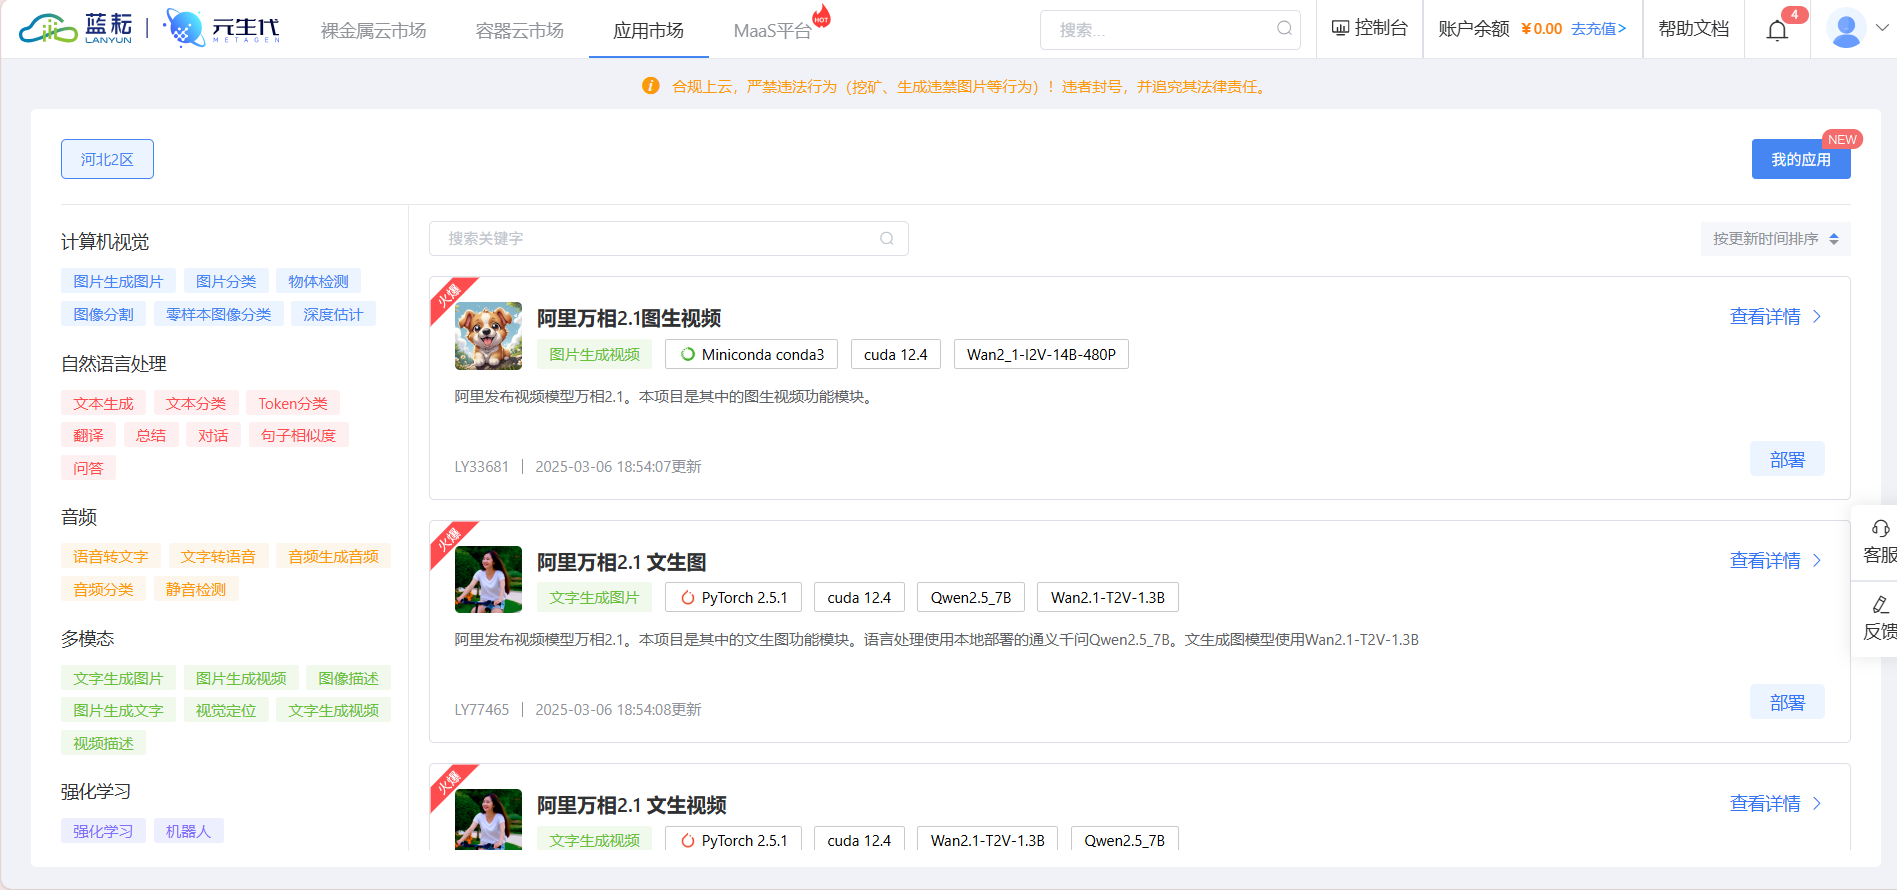This screenshot has height=890, width=1897.
Task: Select the 机器人 tag
Action: 188,831
